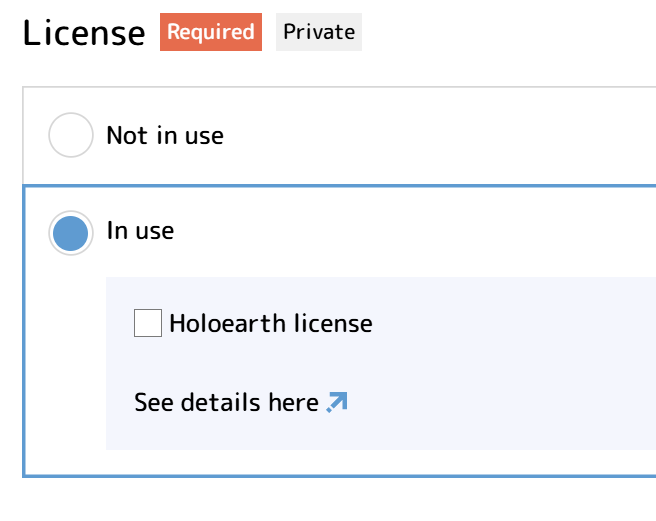Open the "See details here" link
Viewport: 656px width, 521px height.
(x=226, y=403)
